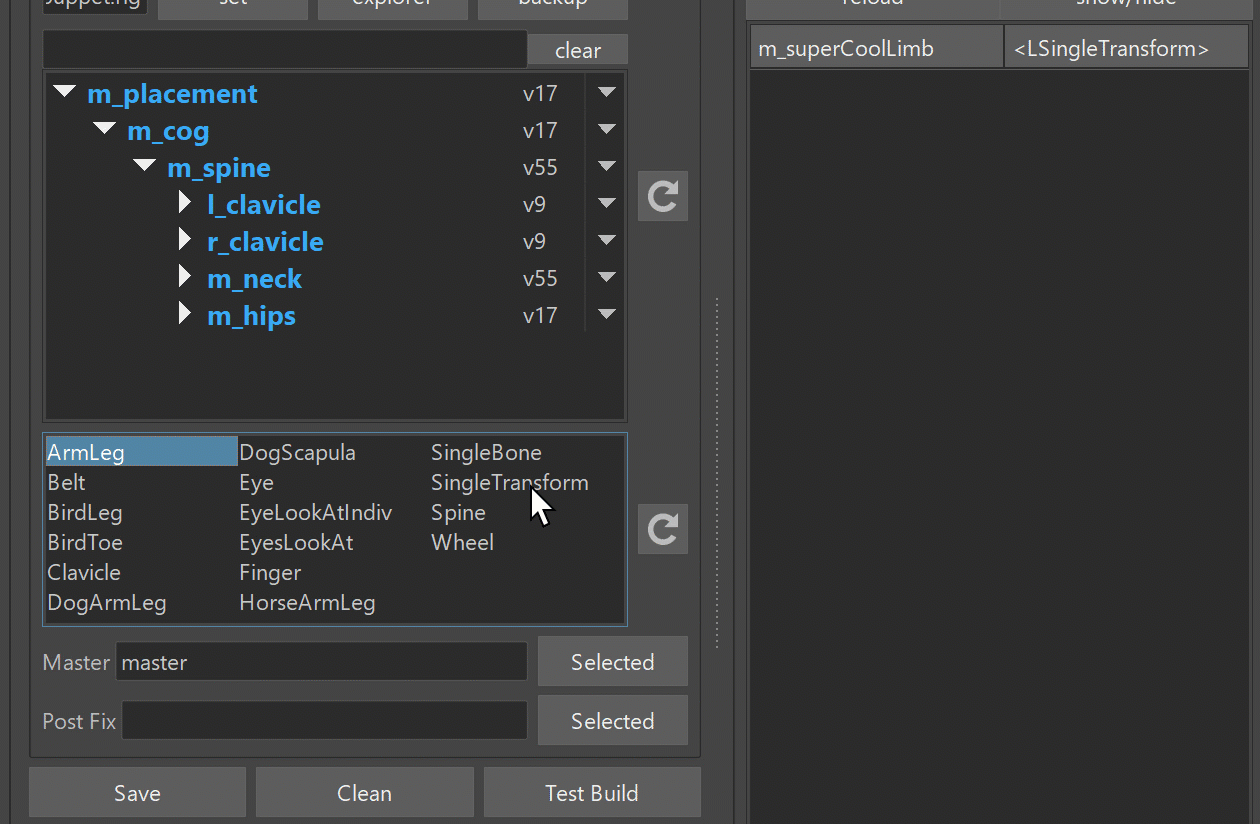Open version dropdown for m_cog
The height and width of the screenshot is (824, 1260).
(x=606, y=129)
